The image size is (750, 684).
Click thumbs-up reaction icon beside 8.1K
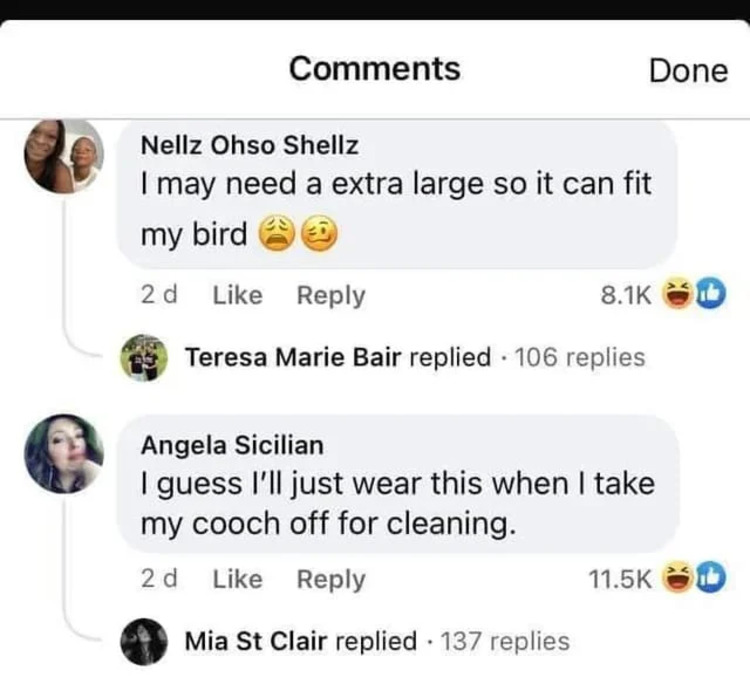tap(704, 295)
